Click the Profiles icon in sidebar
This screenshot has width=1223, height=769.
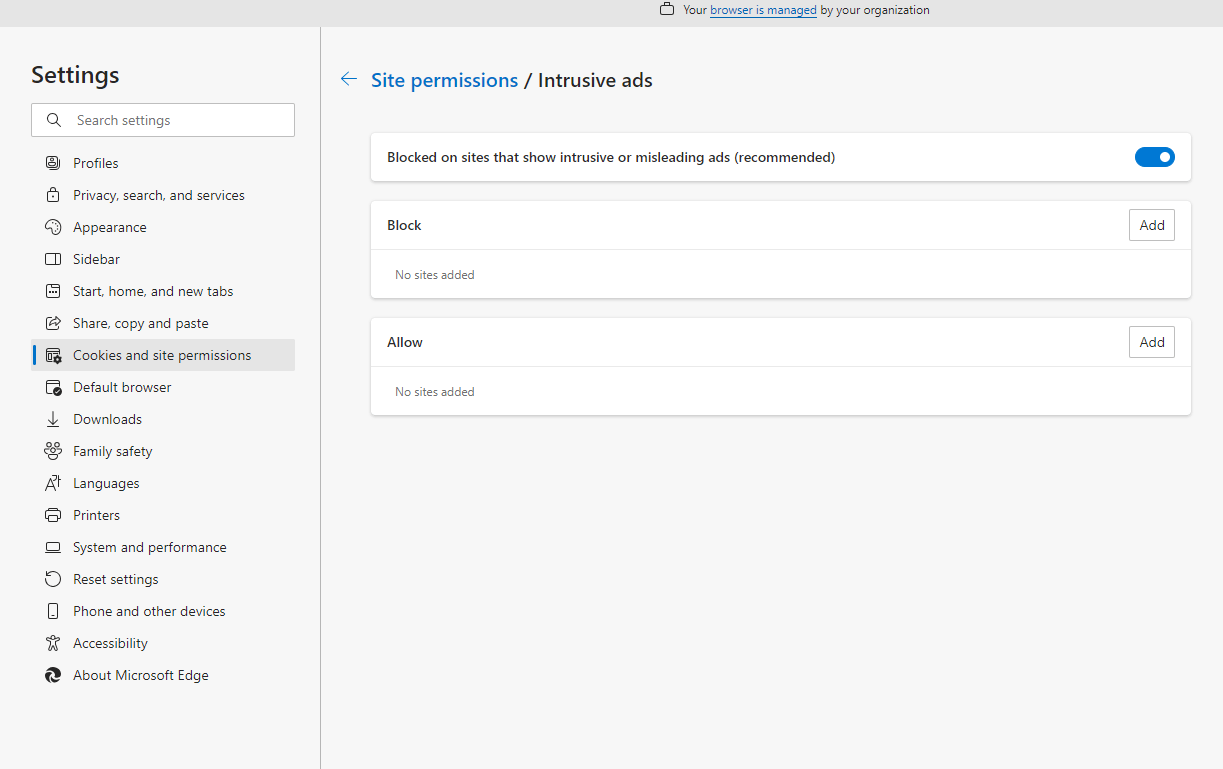pyautogui.click(x=53, y=163)
